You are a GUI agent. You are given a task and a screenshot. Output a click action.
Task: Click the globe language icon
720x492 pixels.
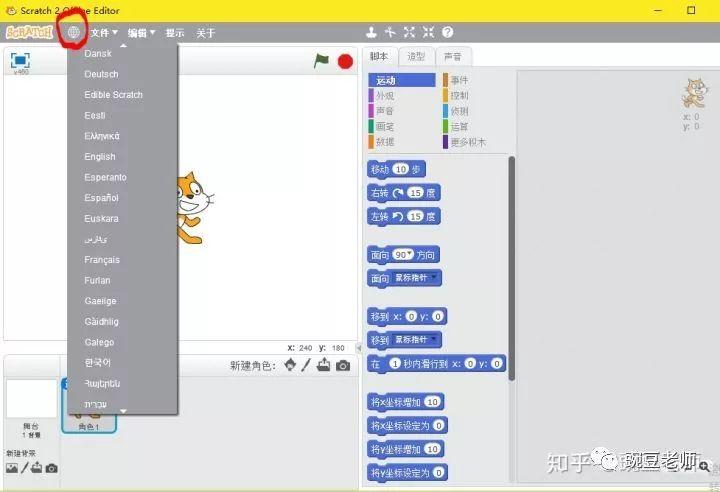click(73, 32)
